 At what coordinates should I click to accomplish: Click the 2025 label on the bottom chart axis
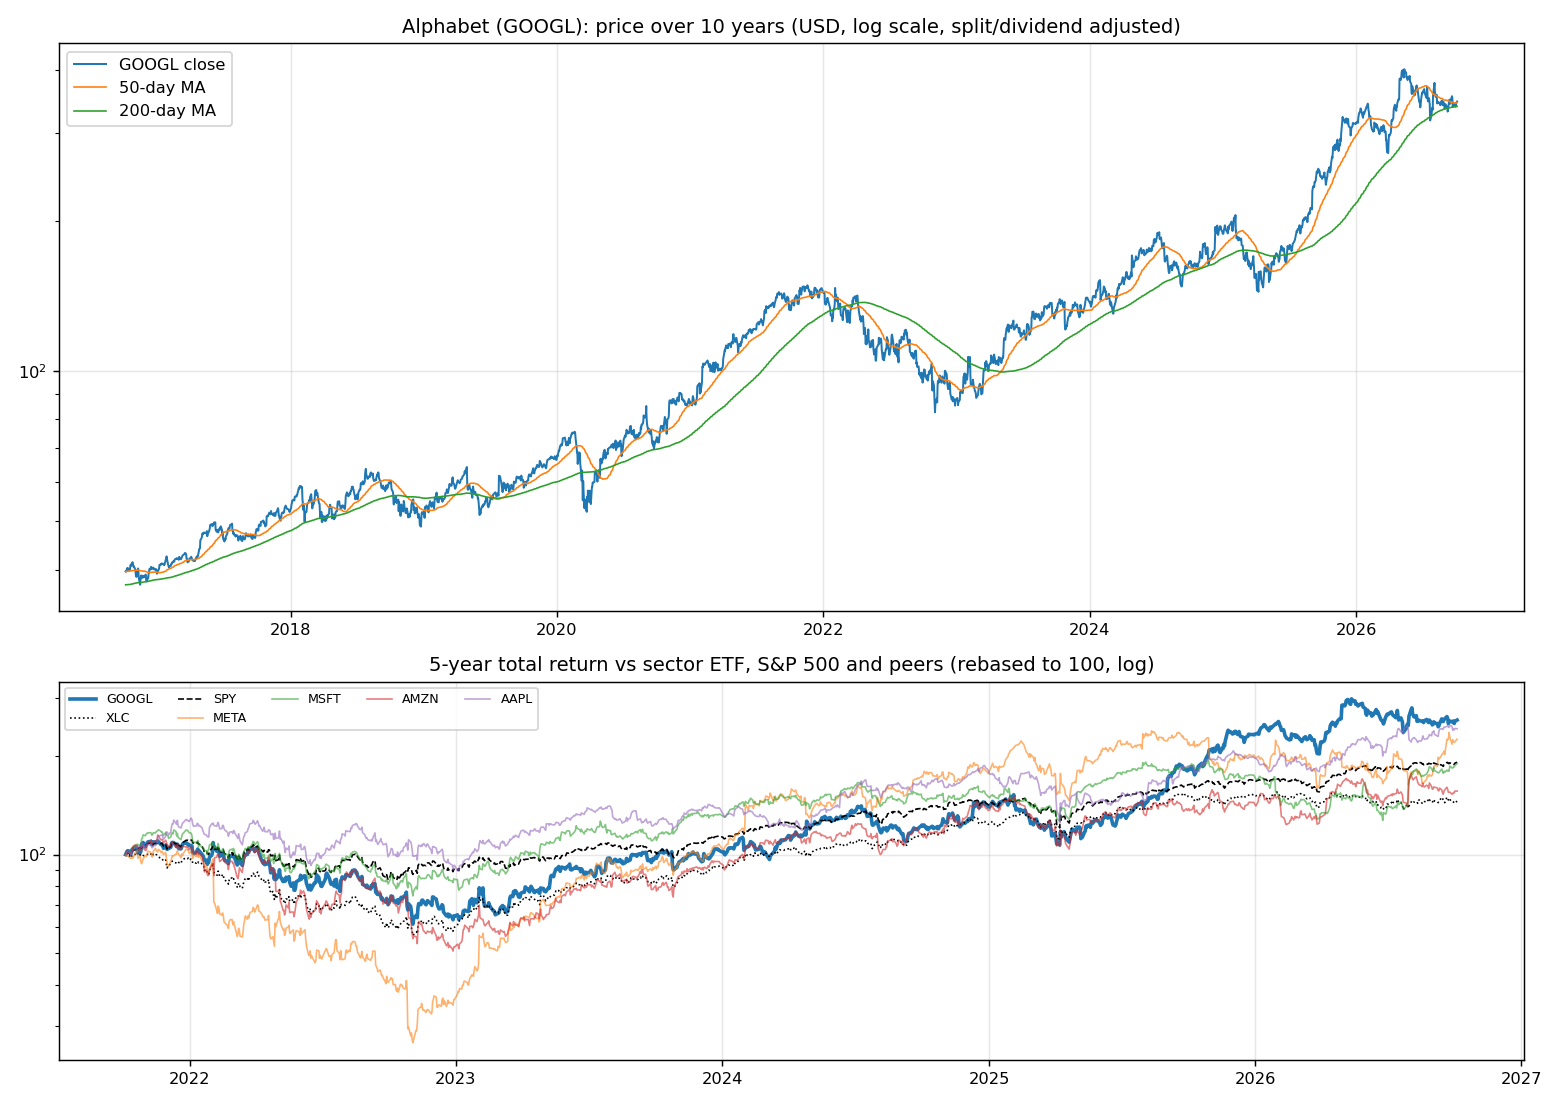click(x=989, y=1078)
